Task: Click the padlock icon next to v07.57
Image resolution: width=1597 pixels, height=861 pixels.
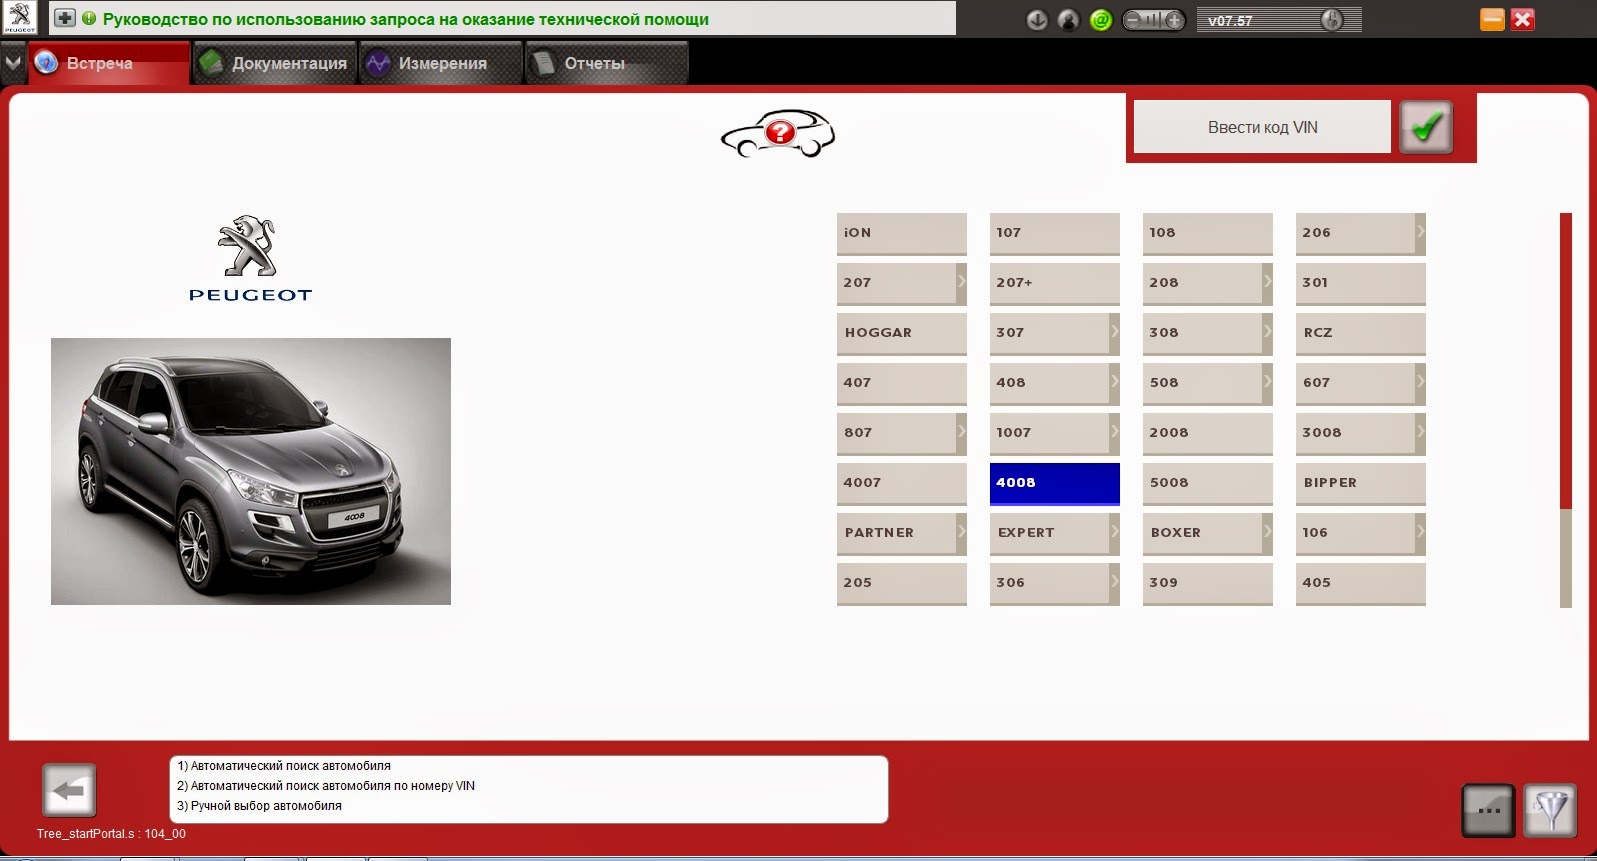Action: 1332,20
